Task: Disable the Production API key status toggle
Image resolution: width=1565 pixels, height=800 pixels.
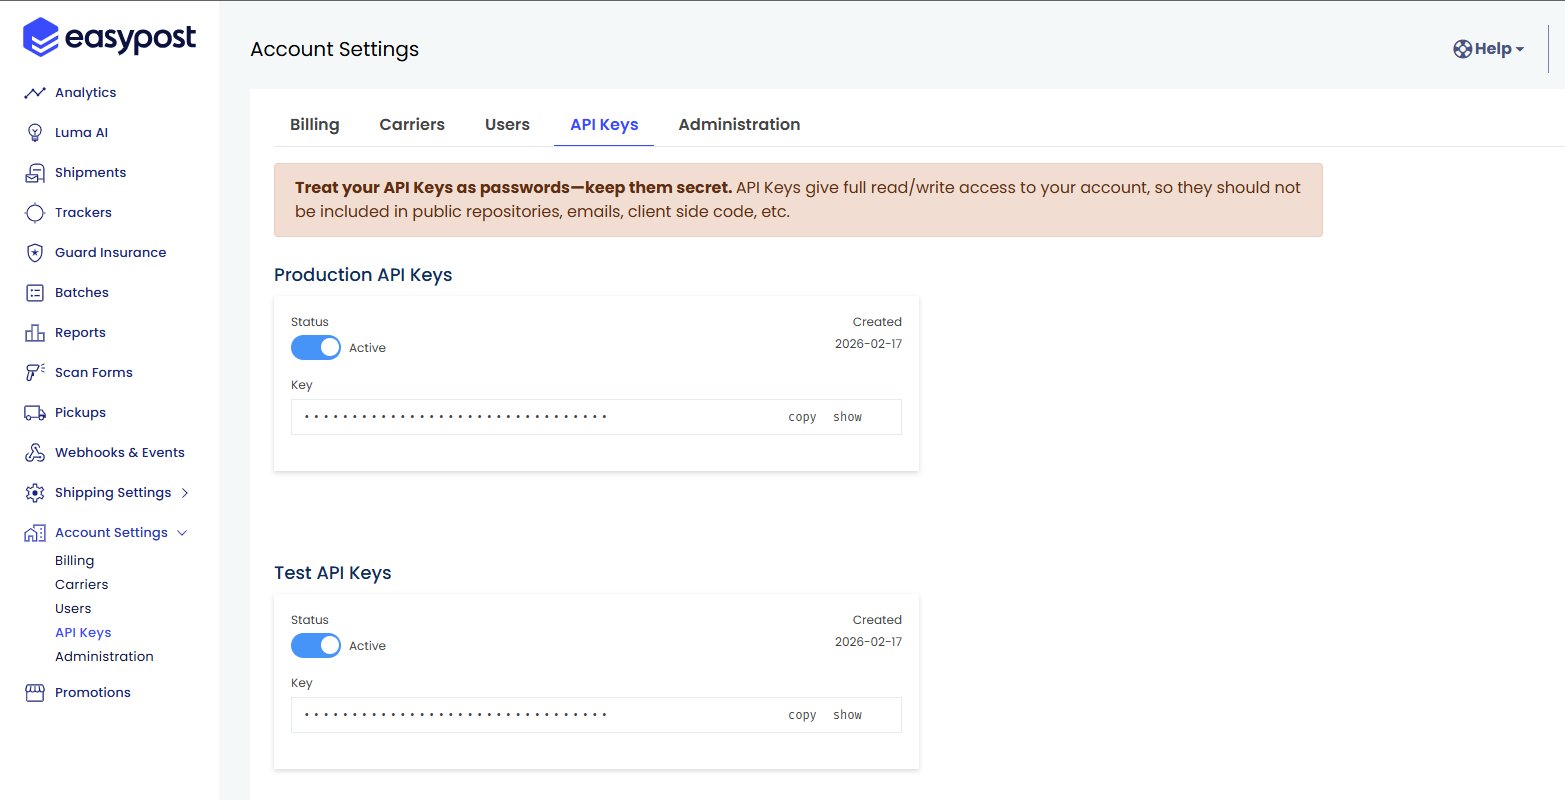Action: (316, 347)
